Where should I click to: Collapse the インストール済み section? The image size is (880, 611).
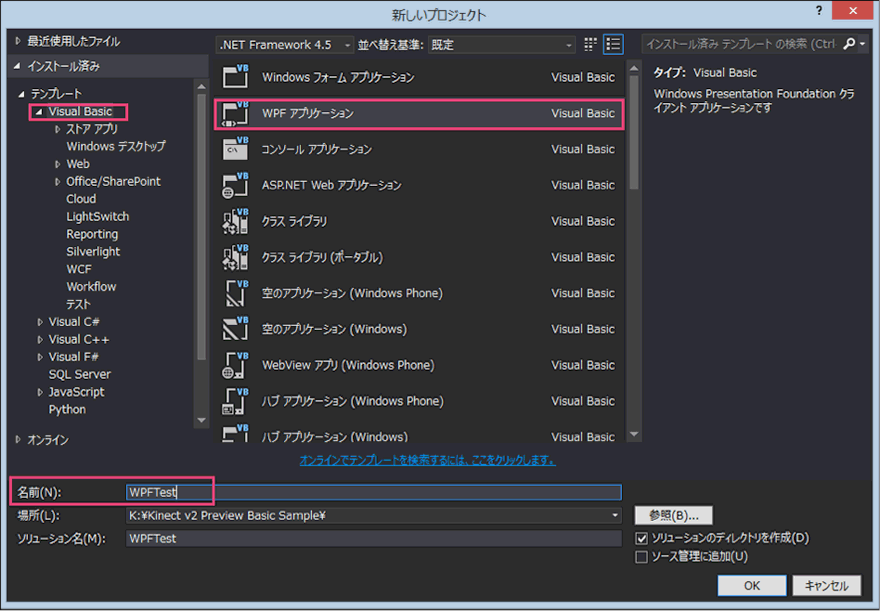click(x=17, y=66)
